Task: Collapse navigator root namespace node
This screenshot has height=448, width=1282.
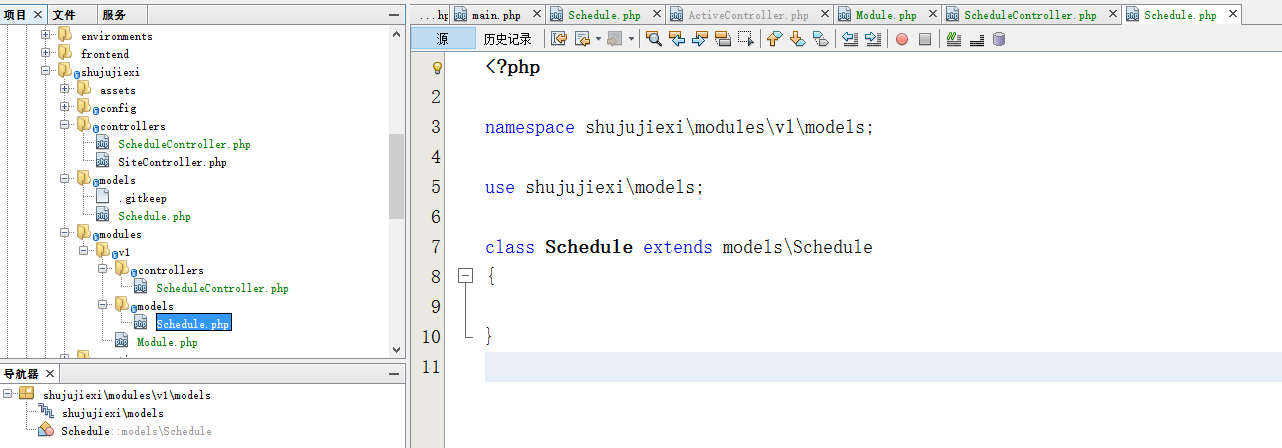Action: pos(9,394)
